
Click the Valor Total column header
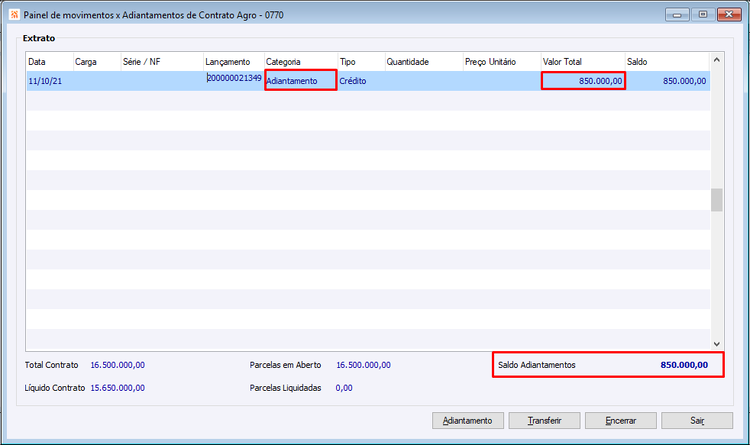(x=583, y=62)
